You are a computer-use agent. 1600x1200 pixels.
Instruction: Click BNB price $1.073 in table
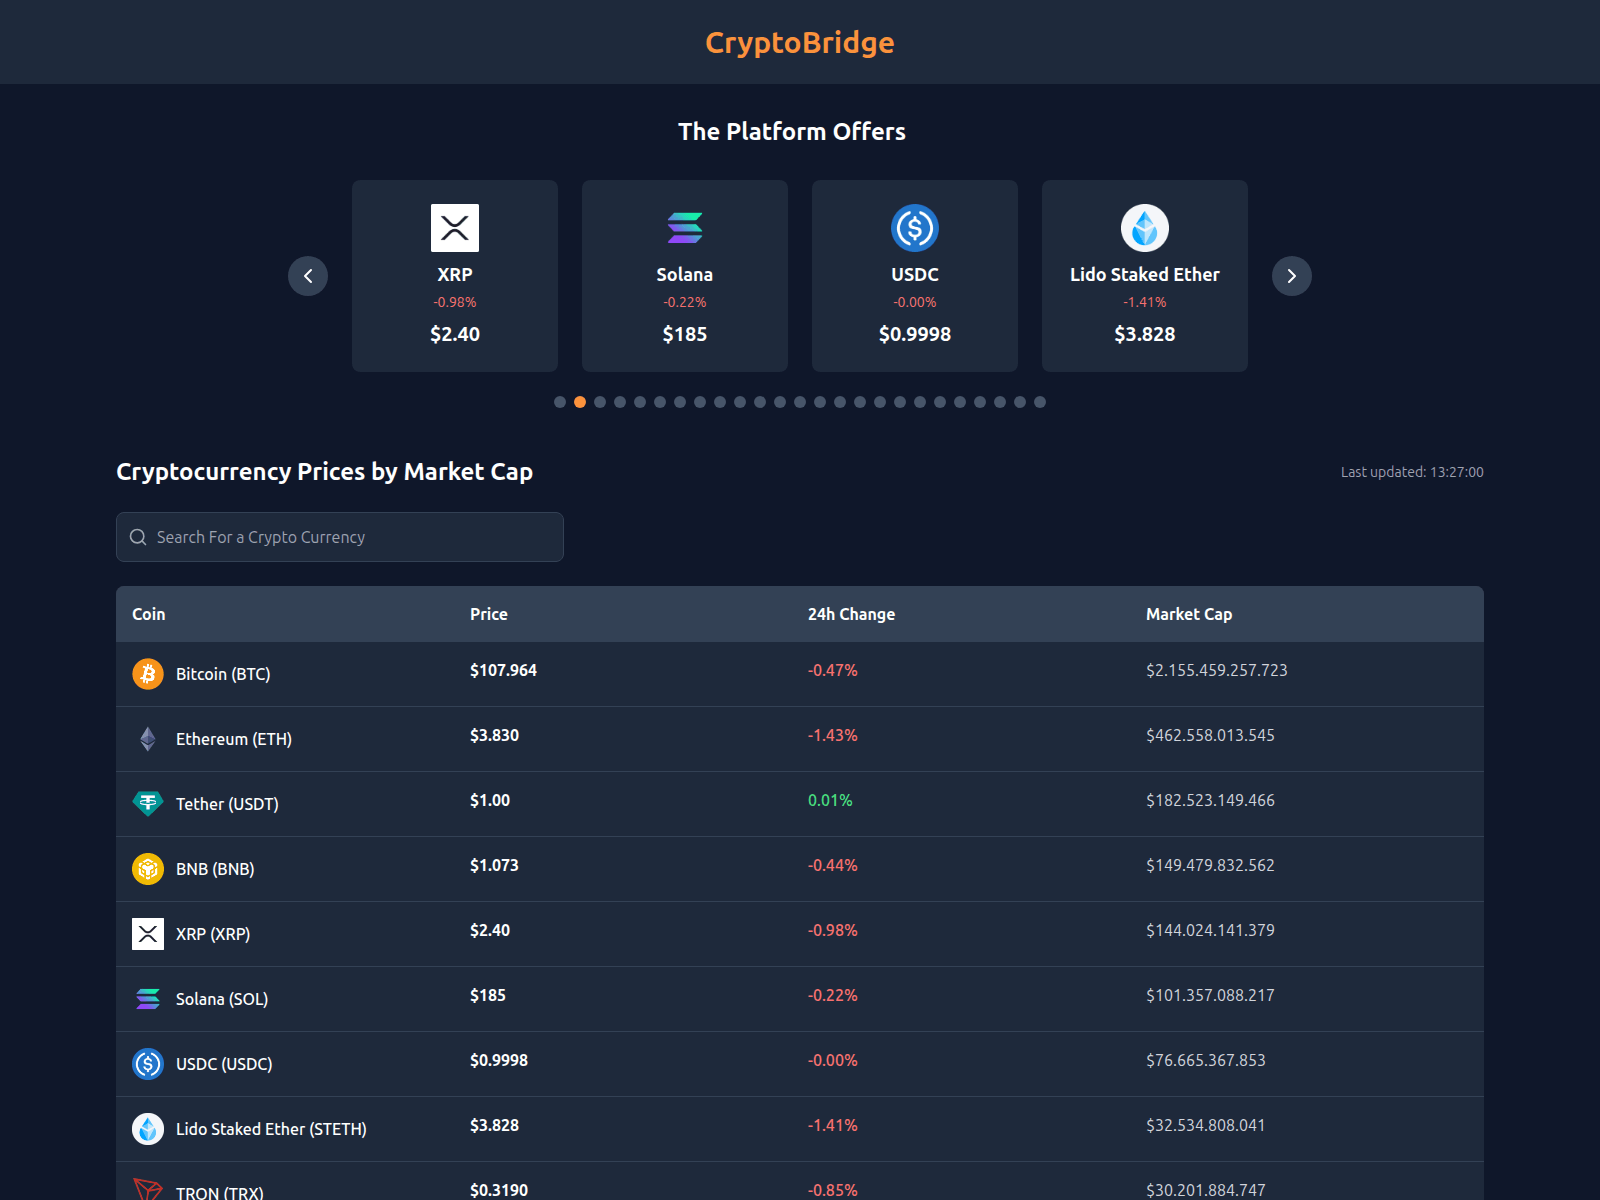[494, 865]
